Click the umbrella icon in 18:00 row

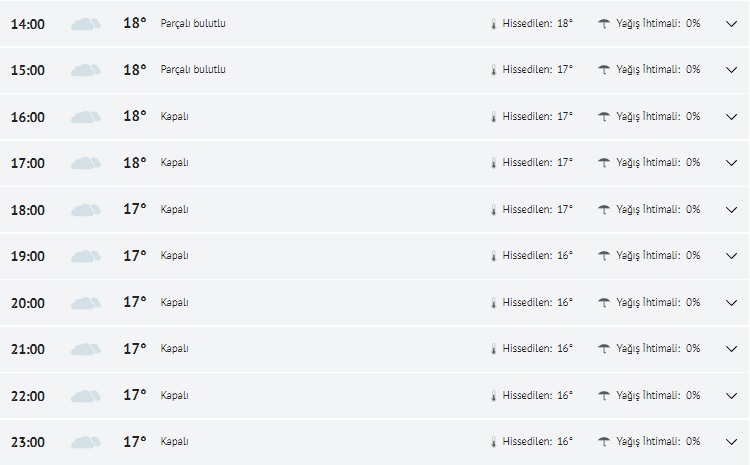pos(604,210)
